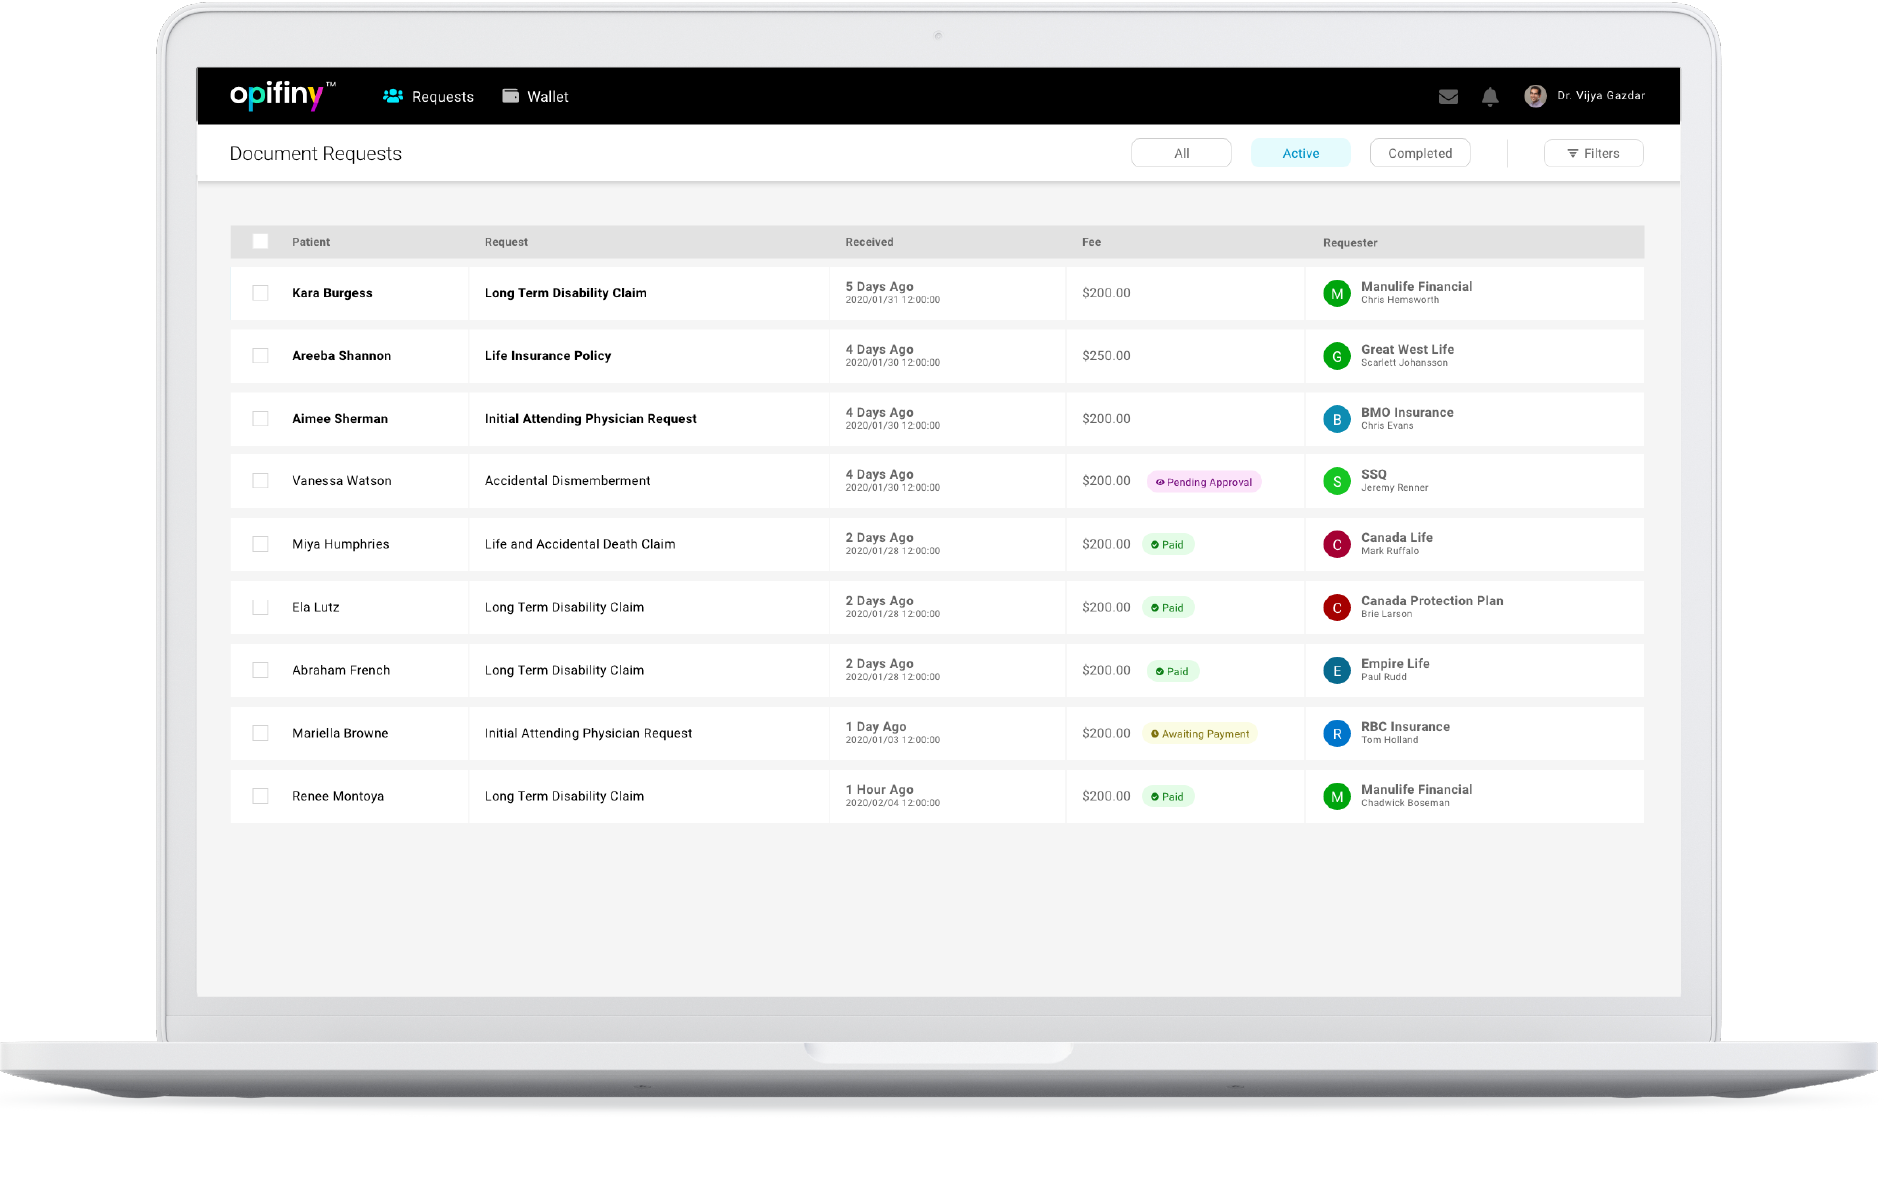Open Aimee Sherman patient name
This screenshot has height=1204, width=1884.
point(340,419)
